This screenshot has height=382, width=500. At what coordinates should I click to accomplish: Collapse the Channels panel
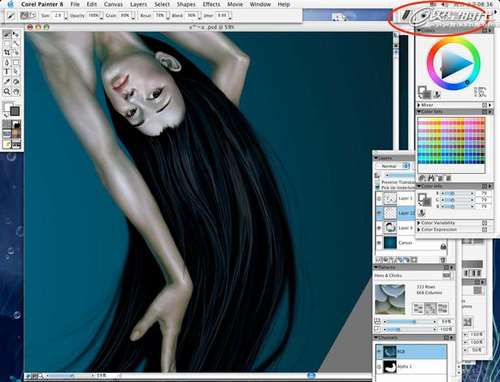[x=376, y=338]
